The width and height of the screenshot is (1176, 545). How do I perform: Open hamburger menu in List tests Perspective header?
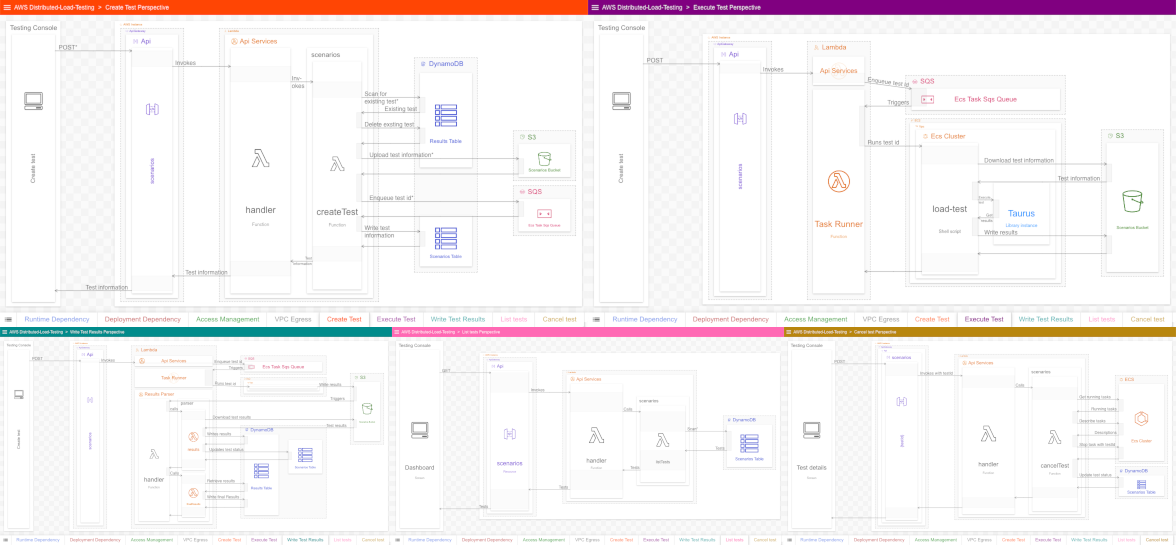(396, 331)
